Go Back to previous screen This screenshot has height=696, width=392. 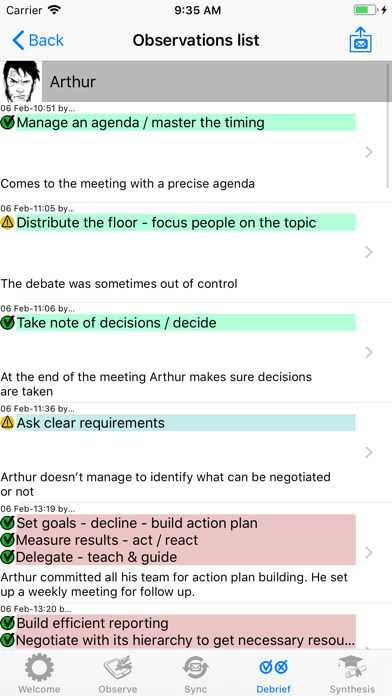click(38, 40)
